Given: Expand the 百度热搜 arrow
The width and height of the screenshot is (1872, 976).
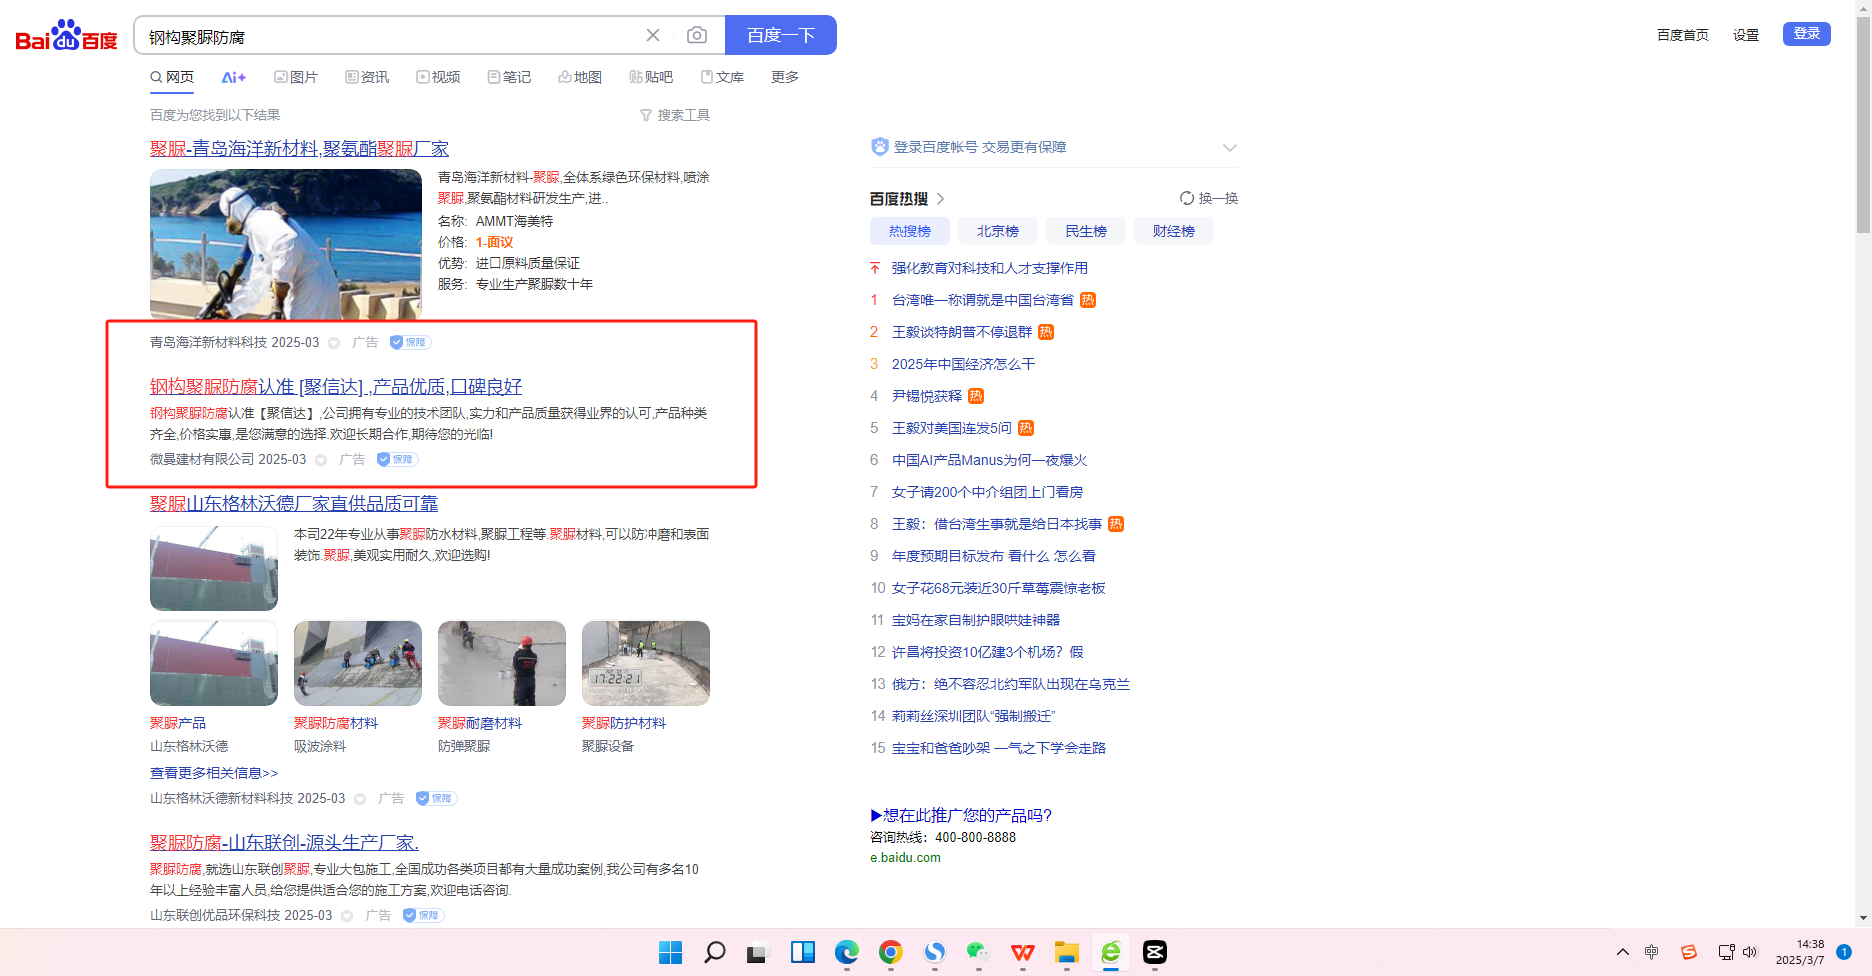Looking at the screenshot, I should (x=941, y=199).
